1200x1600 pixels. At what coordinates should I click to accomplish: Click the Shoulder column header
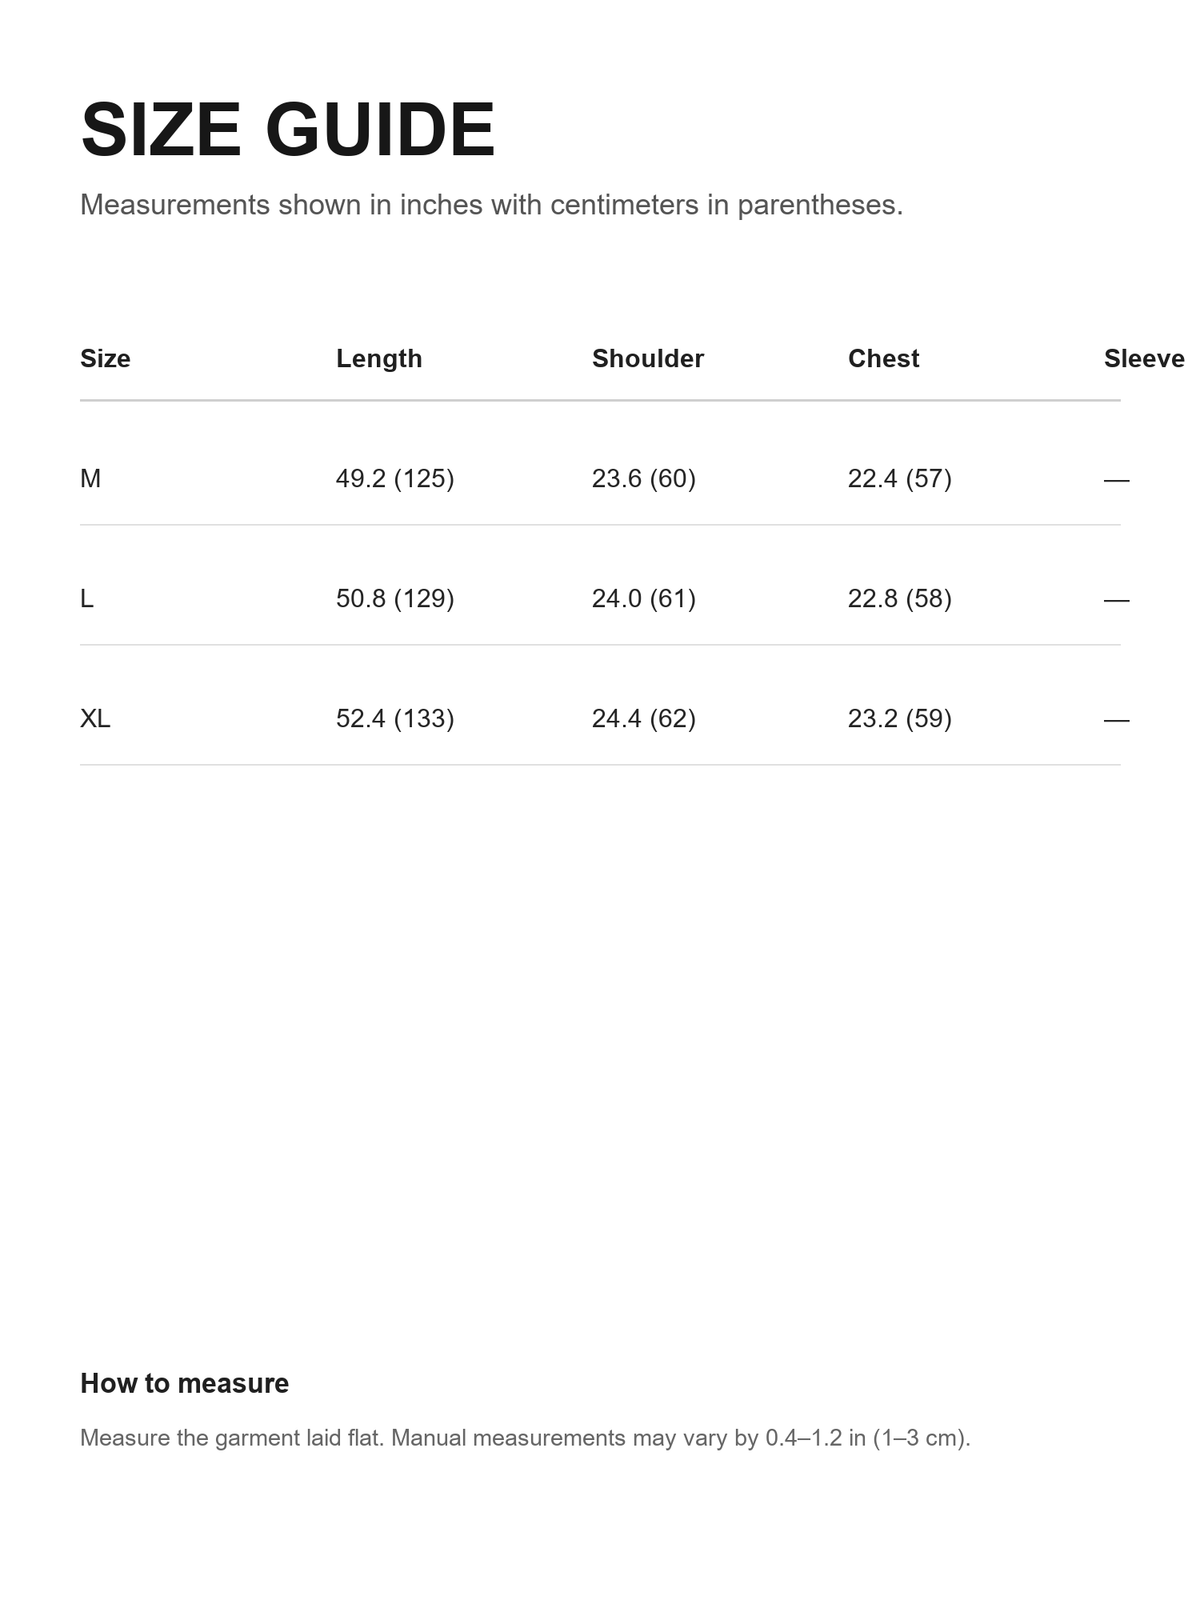coord(648,358)
